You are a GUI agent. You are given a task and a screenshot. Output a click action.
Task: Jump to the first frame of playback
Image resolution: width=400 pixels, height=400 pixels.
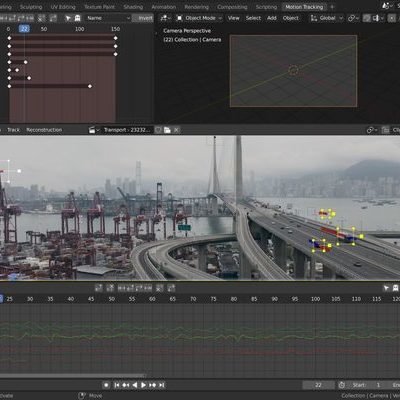116,385
